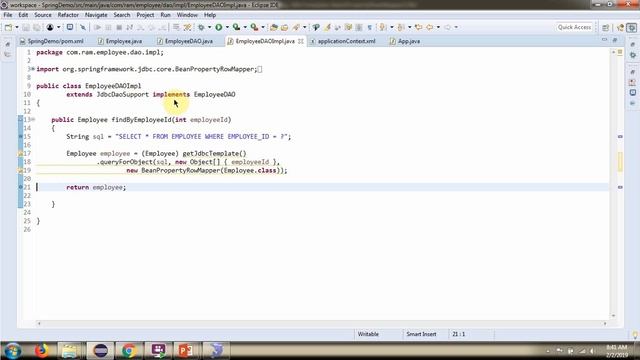Click the Open Perspective icon
Viewport: 640px width, 360px height.
point(605,27)
